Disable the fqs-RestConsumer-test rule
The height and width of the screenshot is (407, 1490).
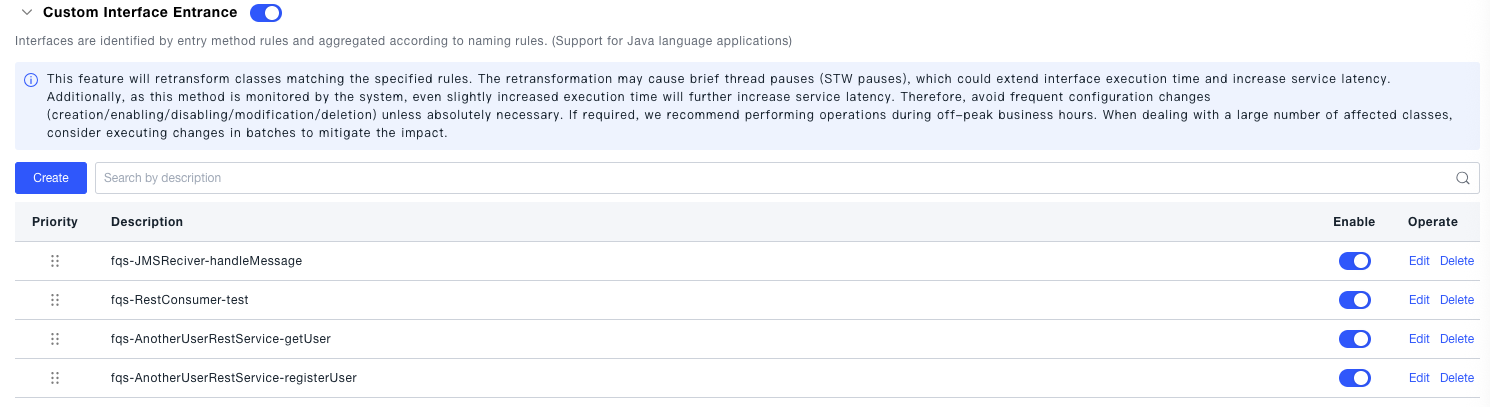(x=1354, y=300)
